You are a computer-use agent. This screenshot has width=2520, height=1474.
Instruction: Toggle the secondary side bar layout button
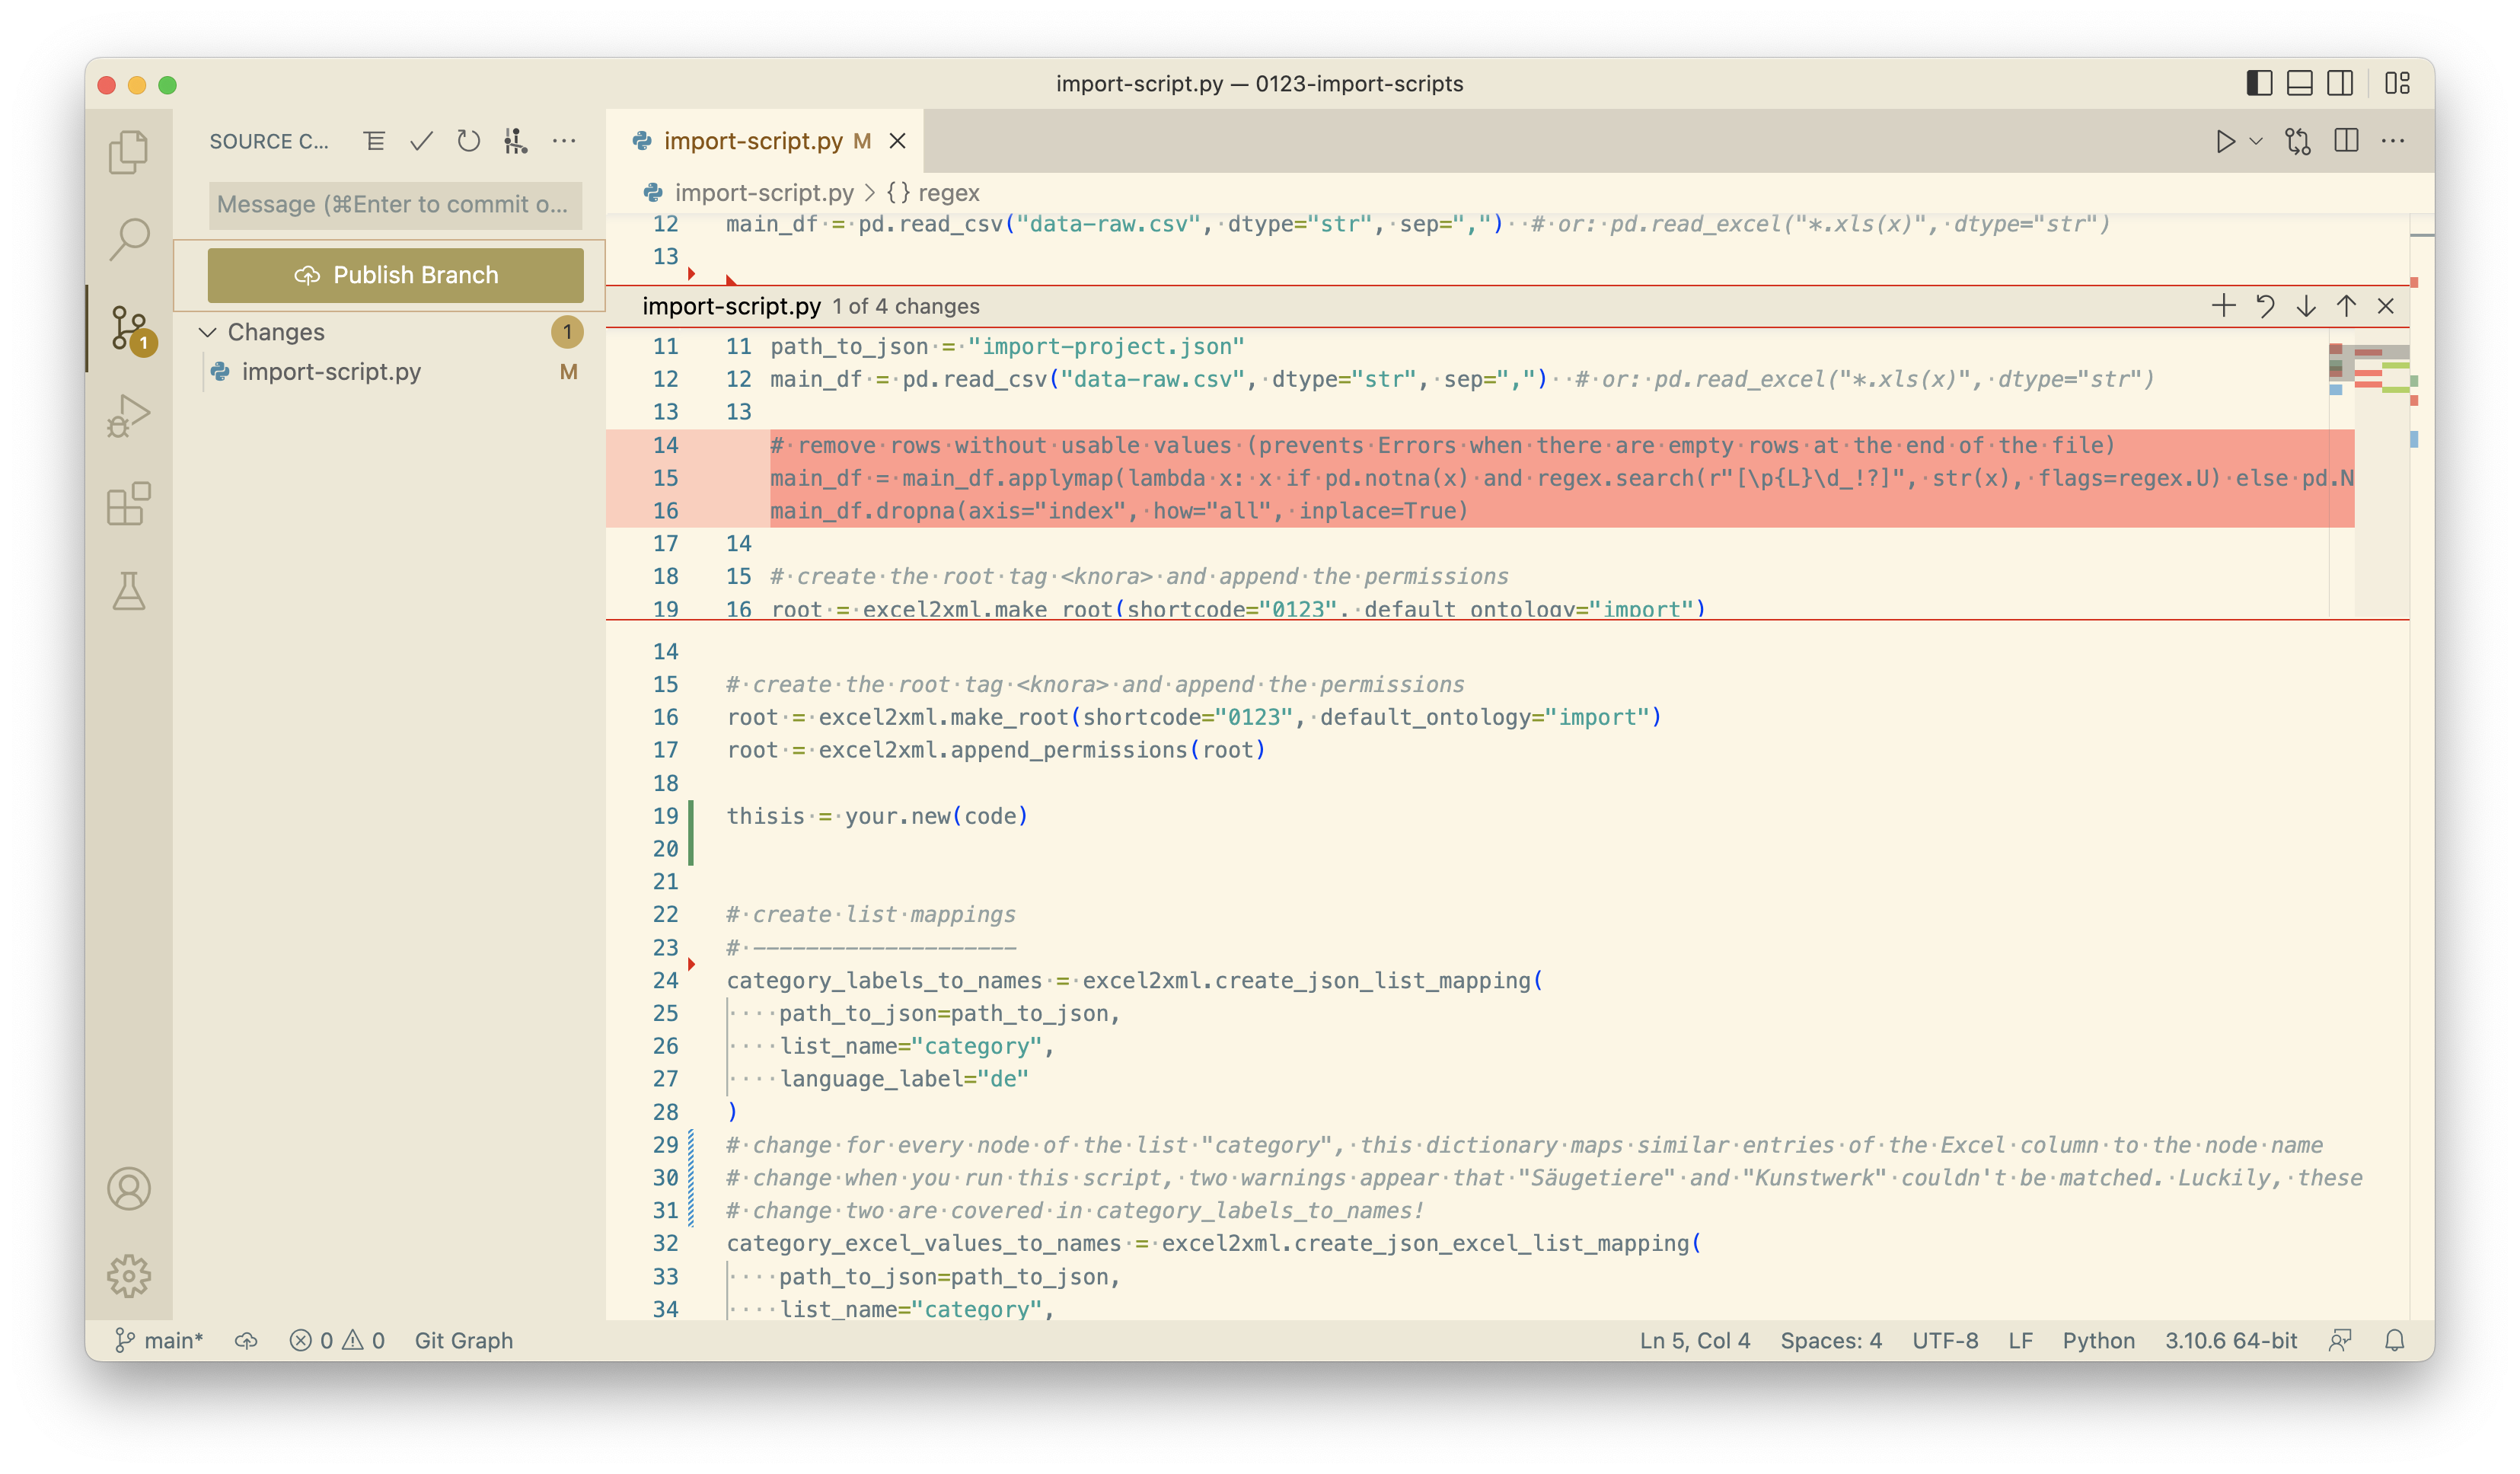[x=2340, y=83]
